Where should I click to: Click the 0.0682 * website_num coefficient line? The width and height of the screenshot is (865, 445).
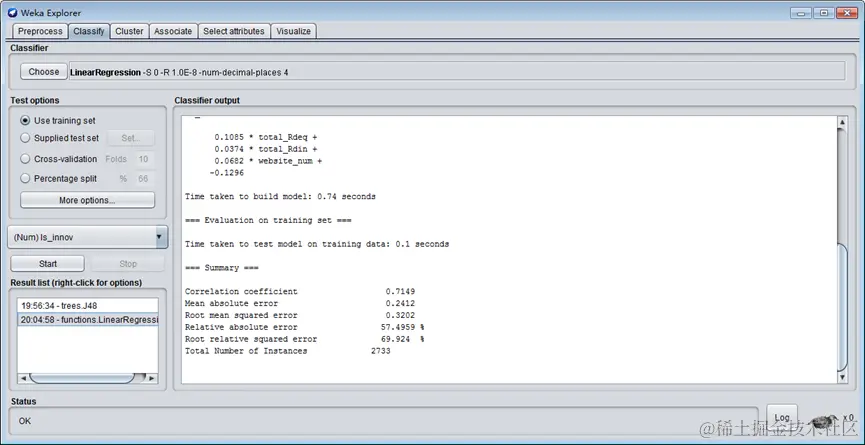point(268,161)
